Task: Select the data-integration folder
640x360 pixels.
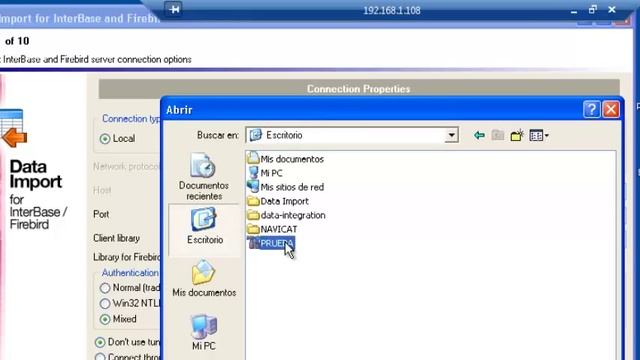Action: (x=287, y=215)
